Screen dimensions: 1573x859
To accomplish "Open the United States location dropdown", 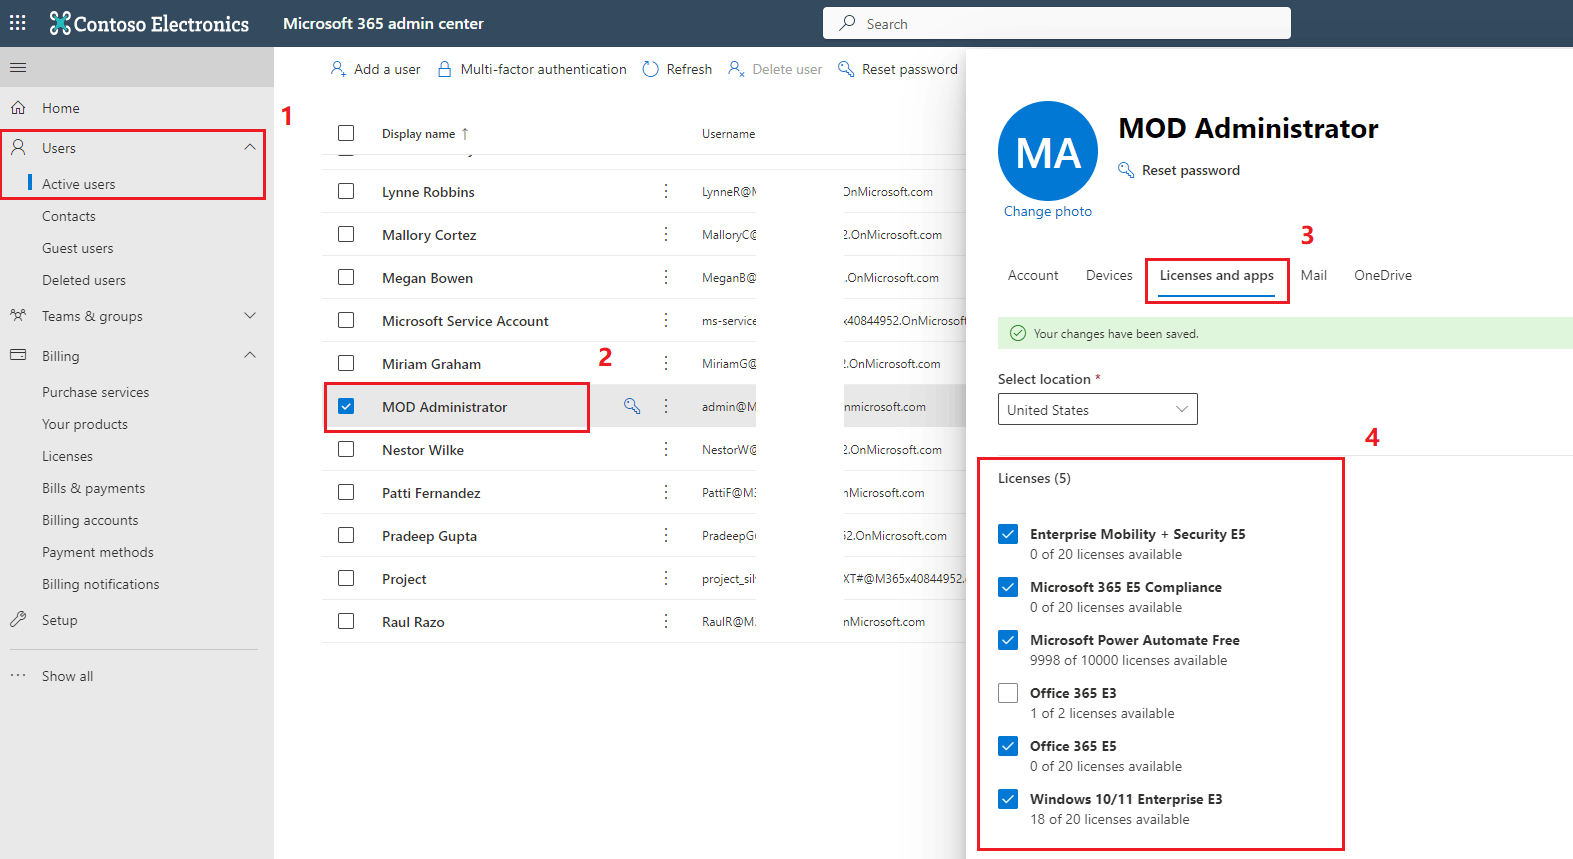I will point(1097,409).
